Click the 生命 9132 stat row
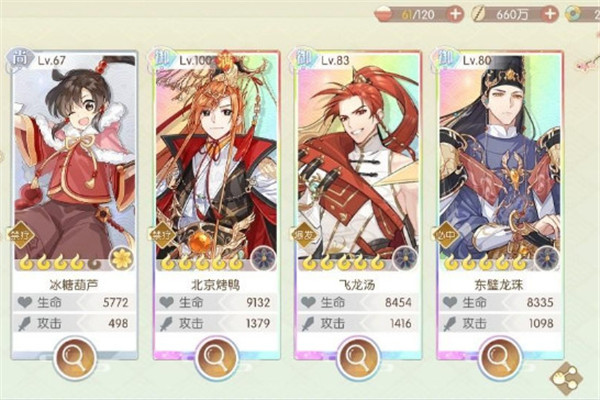This screenshot has width=600, height=400. click(217, 302)
